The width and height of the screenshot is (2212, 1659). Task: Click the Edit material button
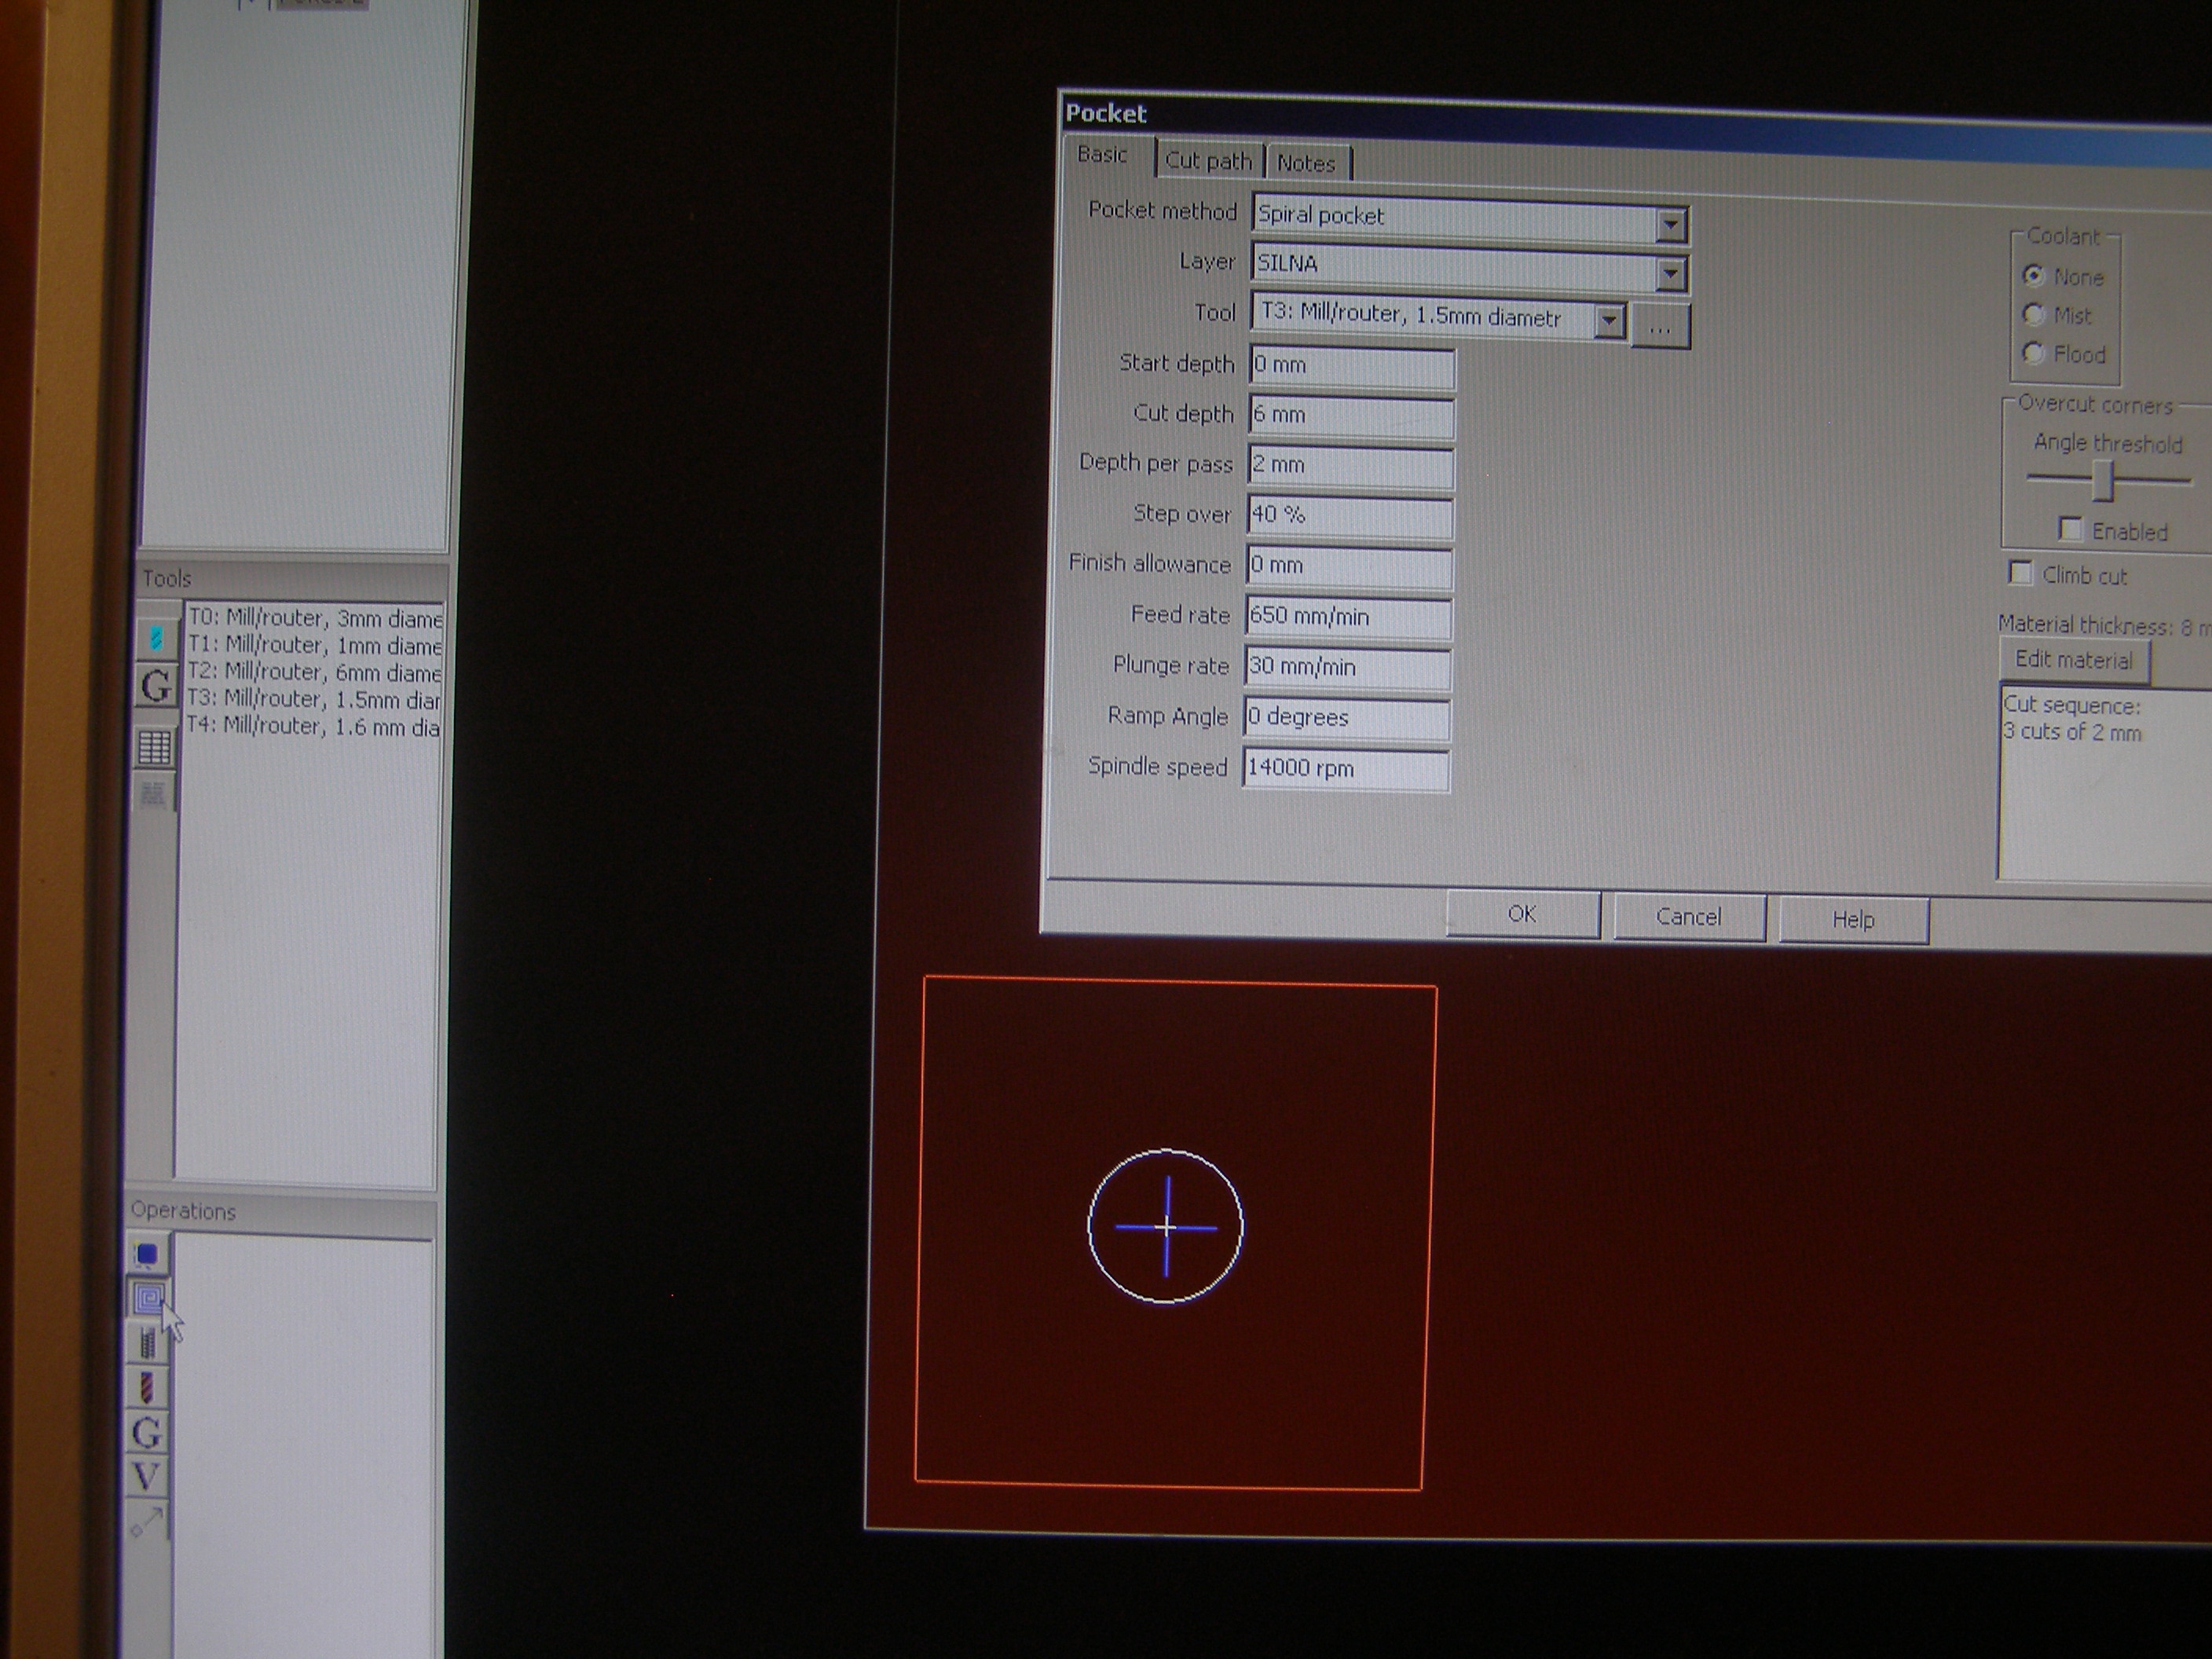pos(2073,660)
